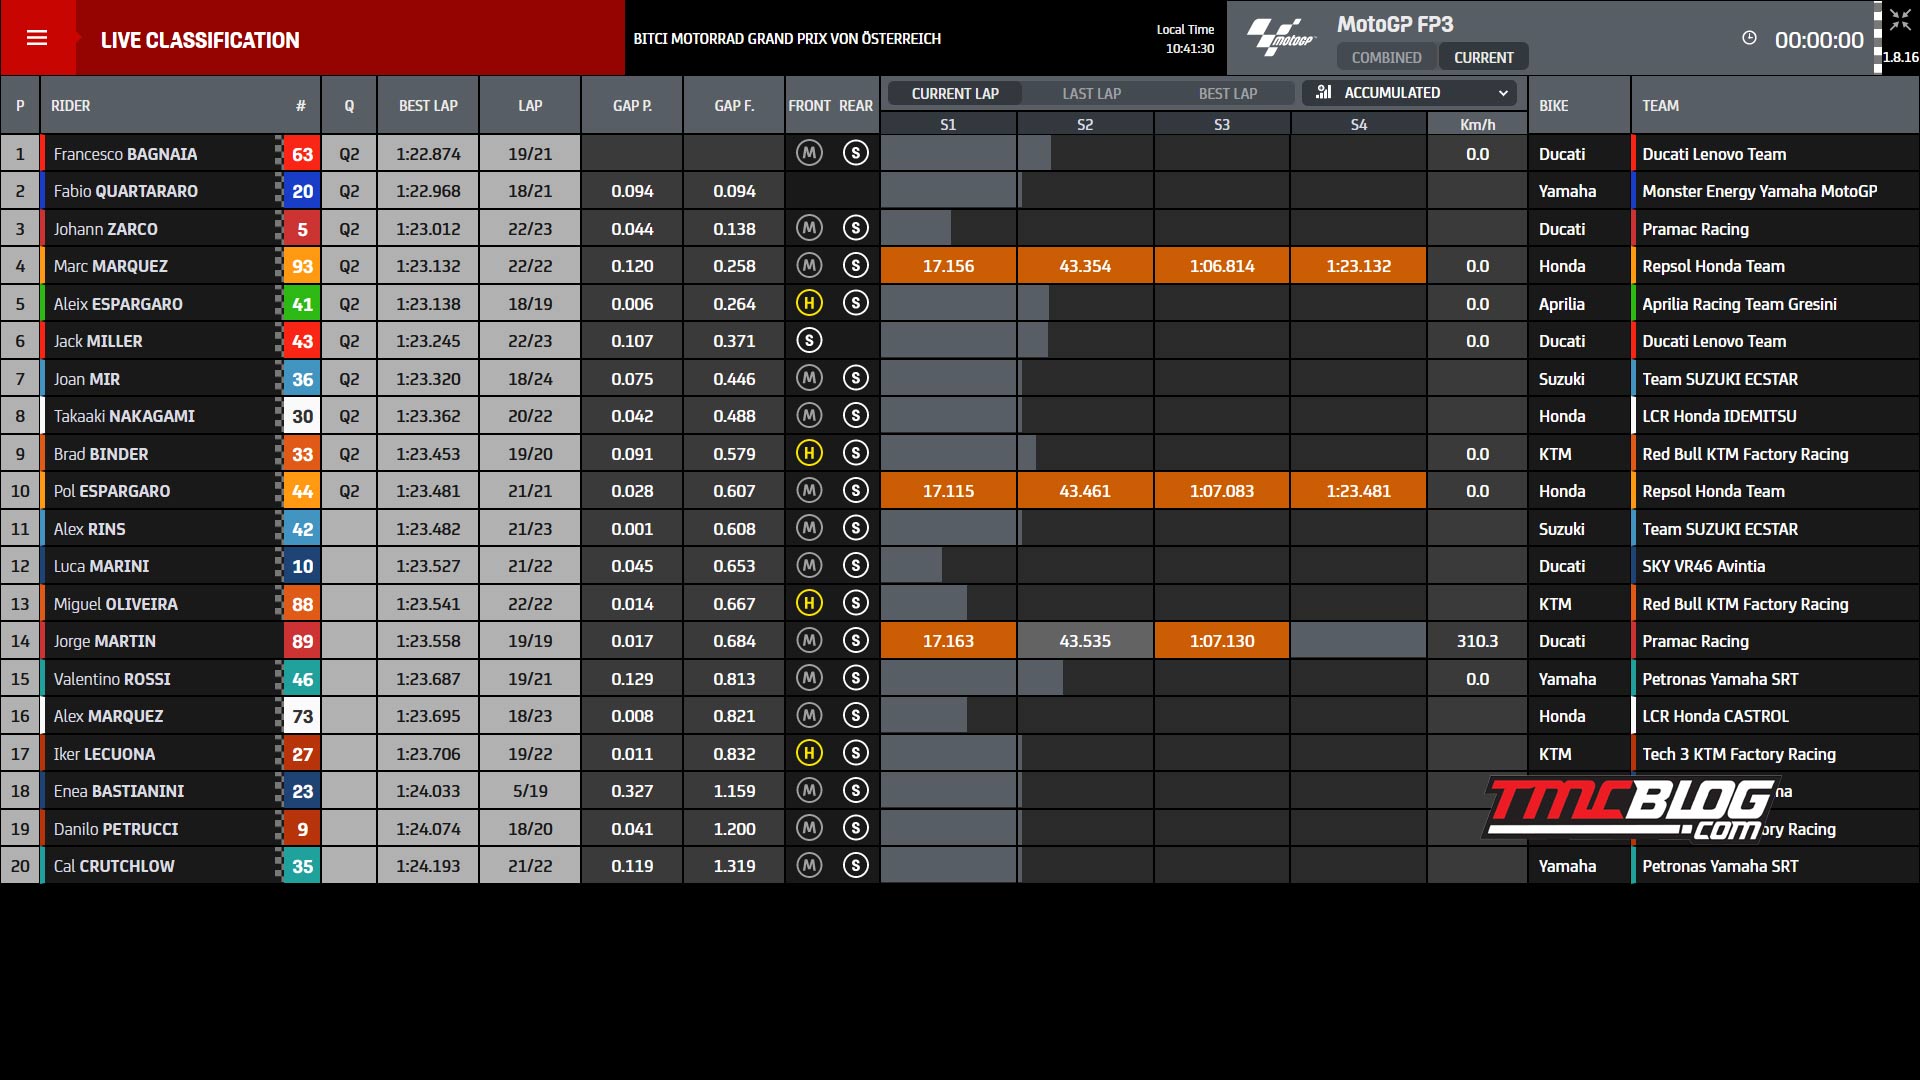Click the S1 sector column header

pyautogui.click(x=948, y=124)
